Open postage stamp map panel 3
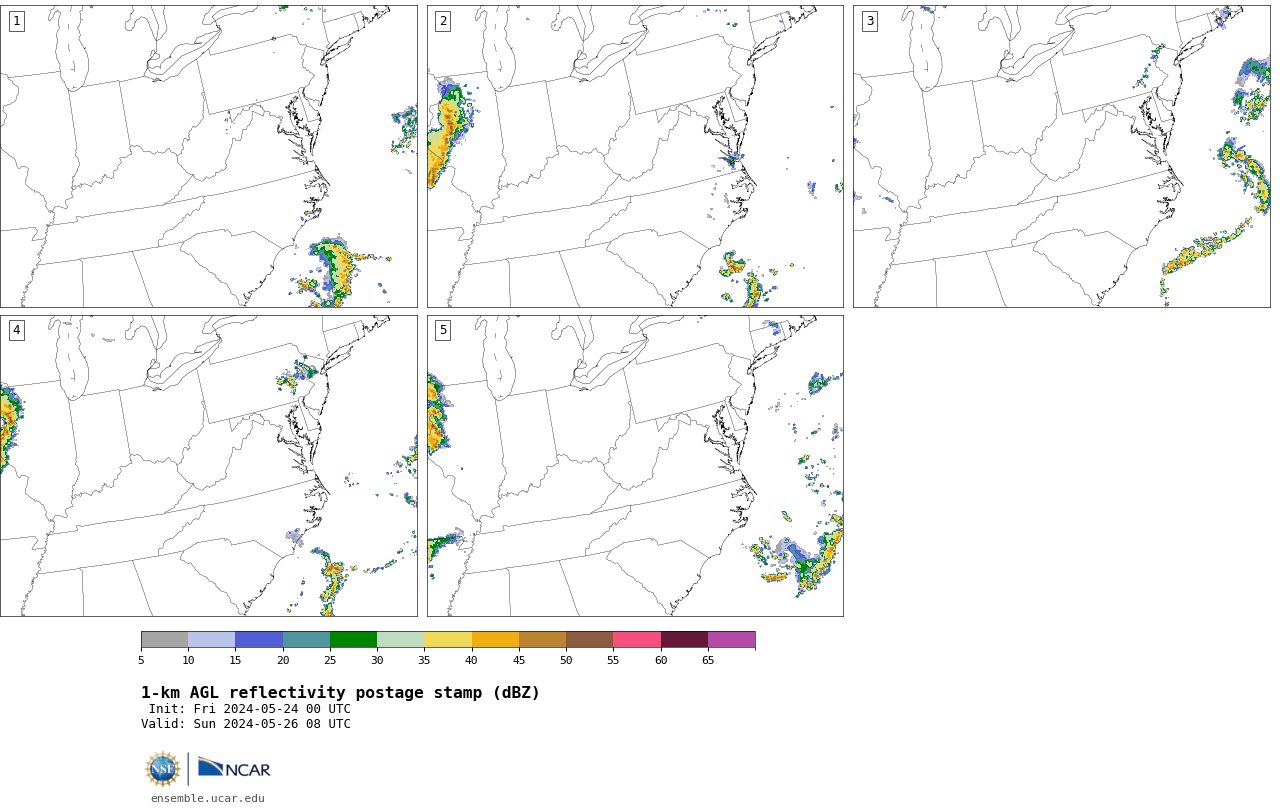This screenshot has width=1280, height=809. tap(1062, 156)
